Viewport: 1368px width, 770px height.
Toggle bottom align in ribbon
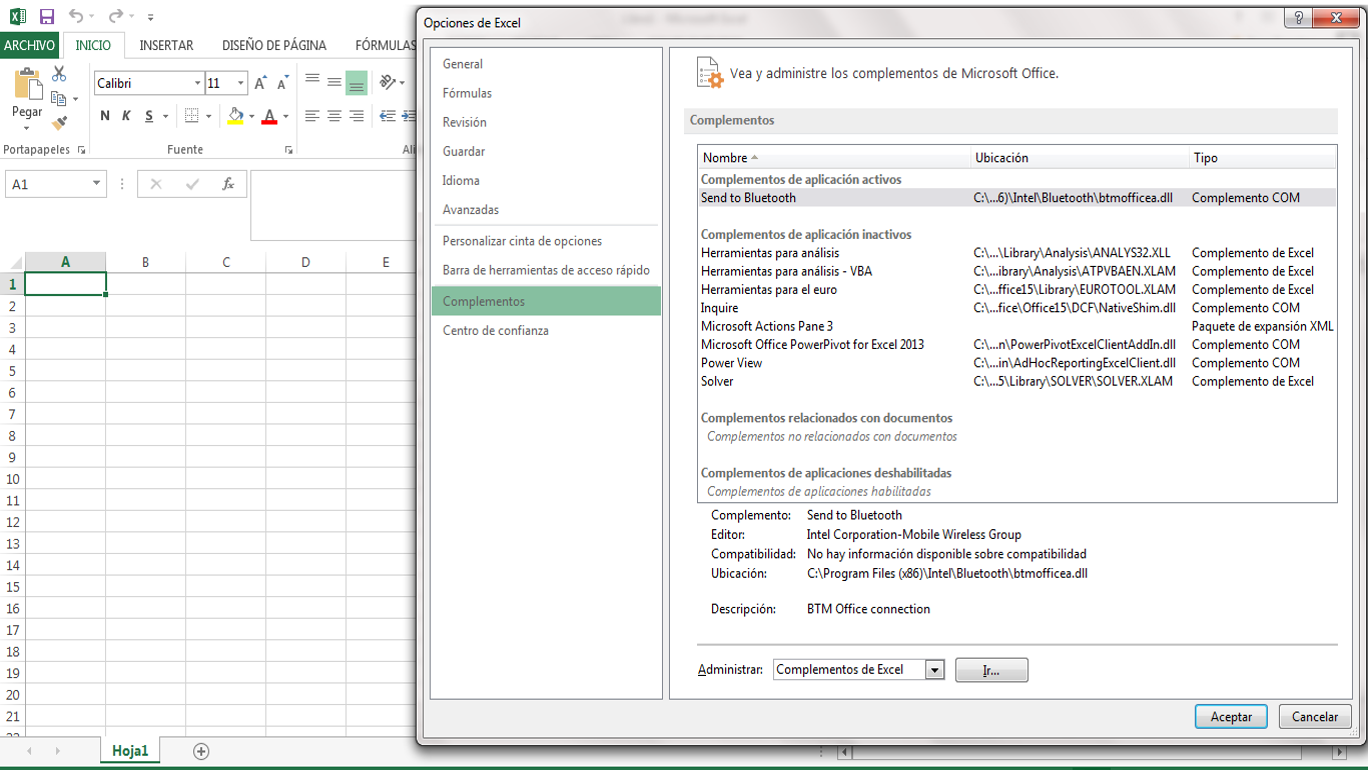[x=356, y=83]
